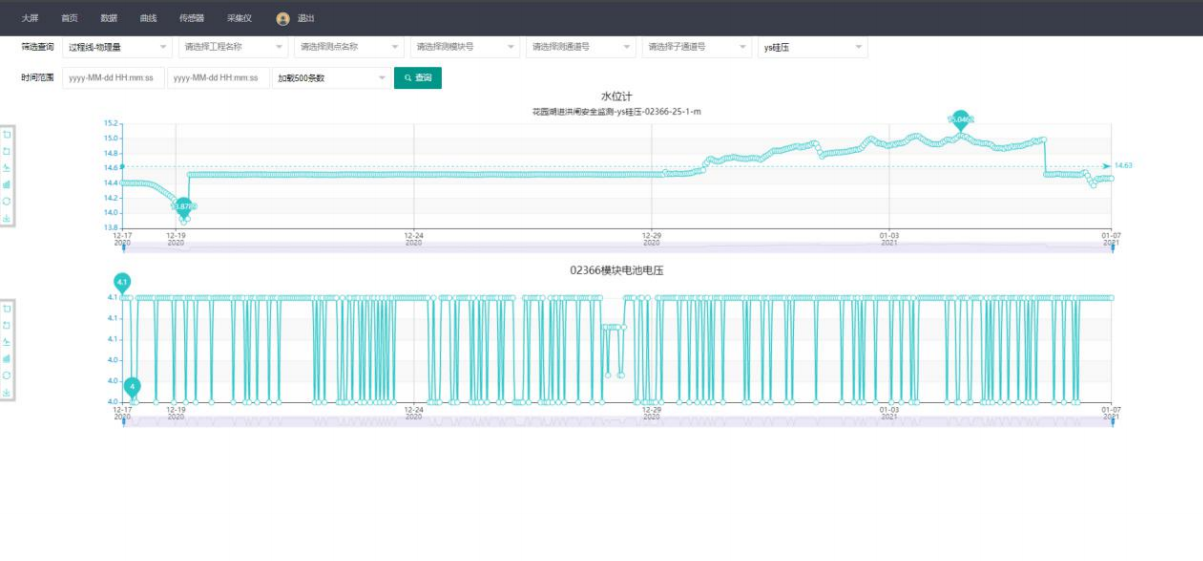This screenshot has height=561, width=1203.
Task: Expand the ys硅压 dropdown
Action: [x=813, y=47]
